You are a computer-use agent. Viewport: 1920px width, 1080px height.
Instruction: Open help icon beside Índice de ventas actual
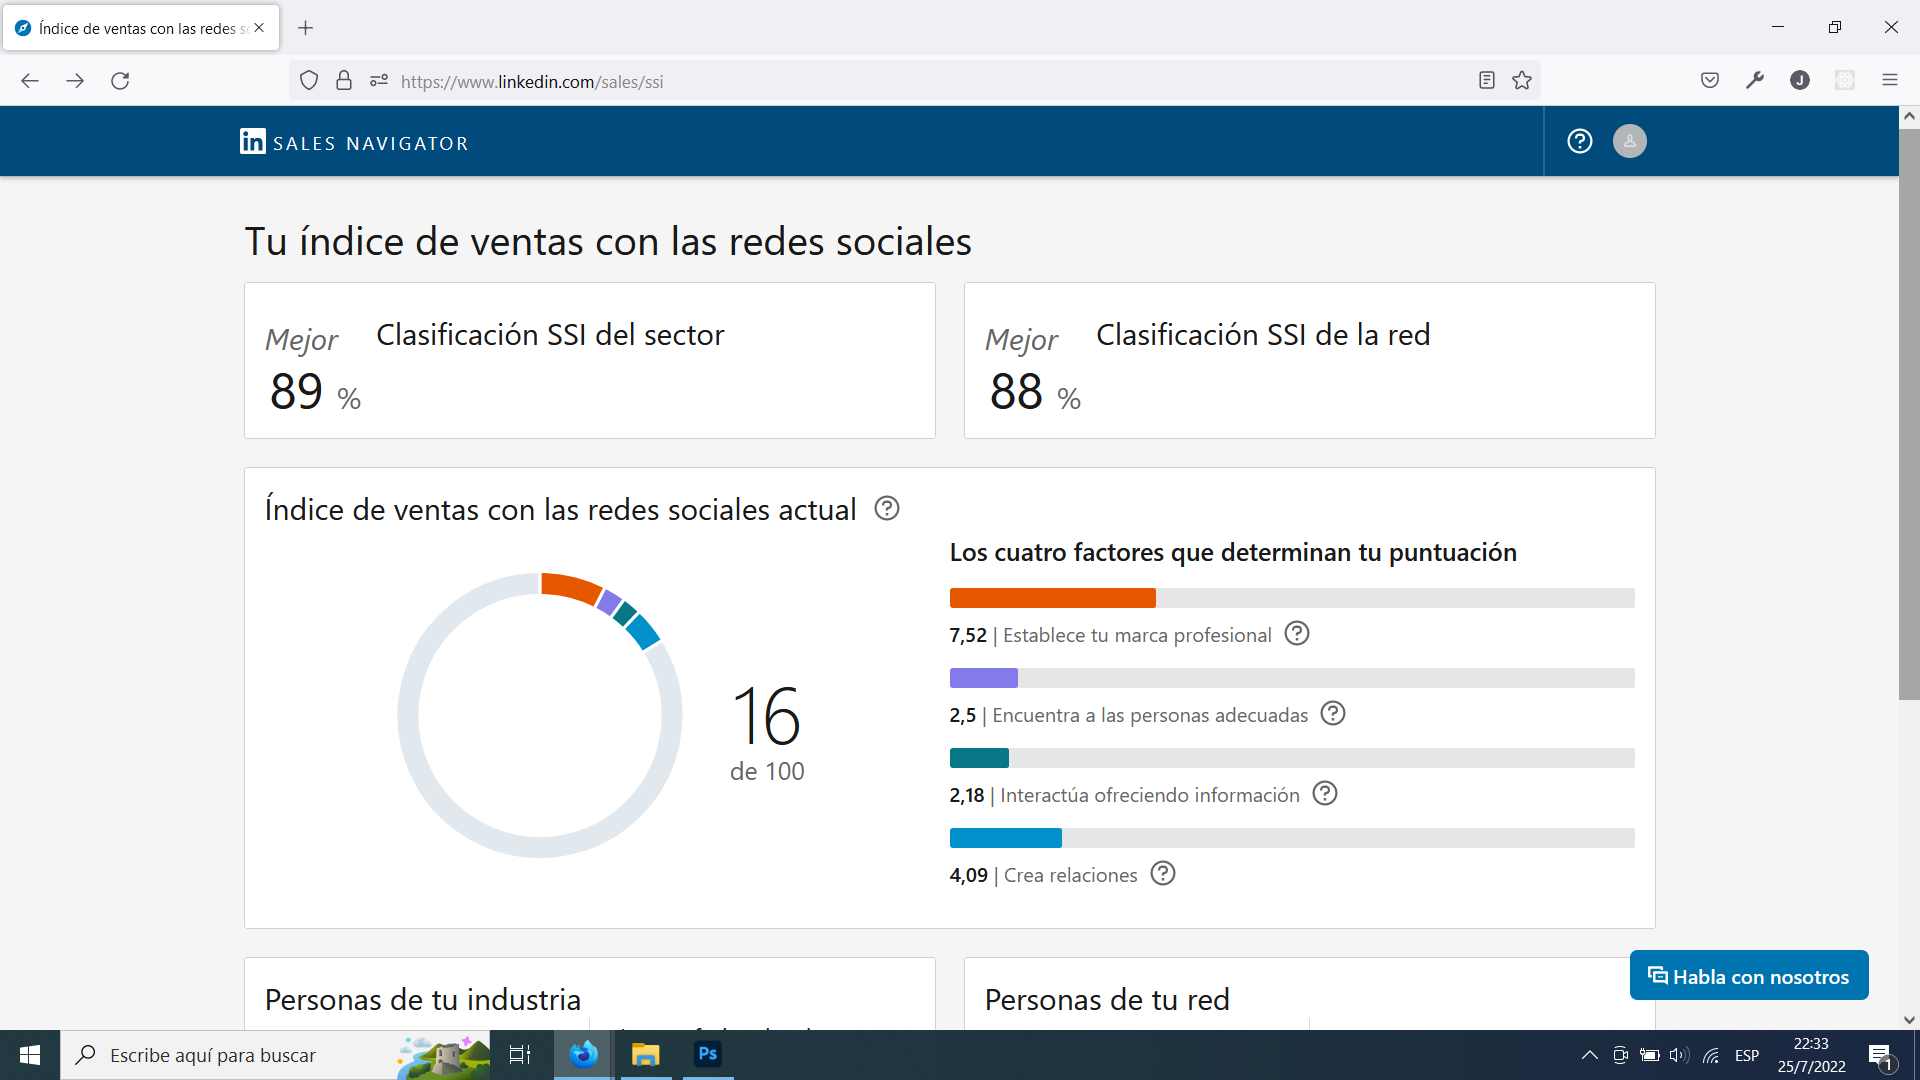click(x=887, y=508)
